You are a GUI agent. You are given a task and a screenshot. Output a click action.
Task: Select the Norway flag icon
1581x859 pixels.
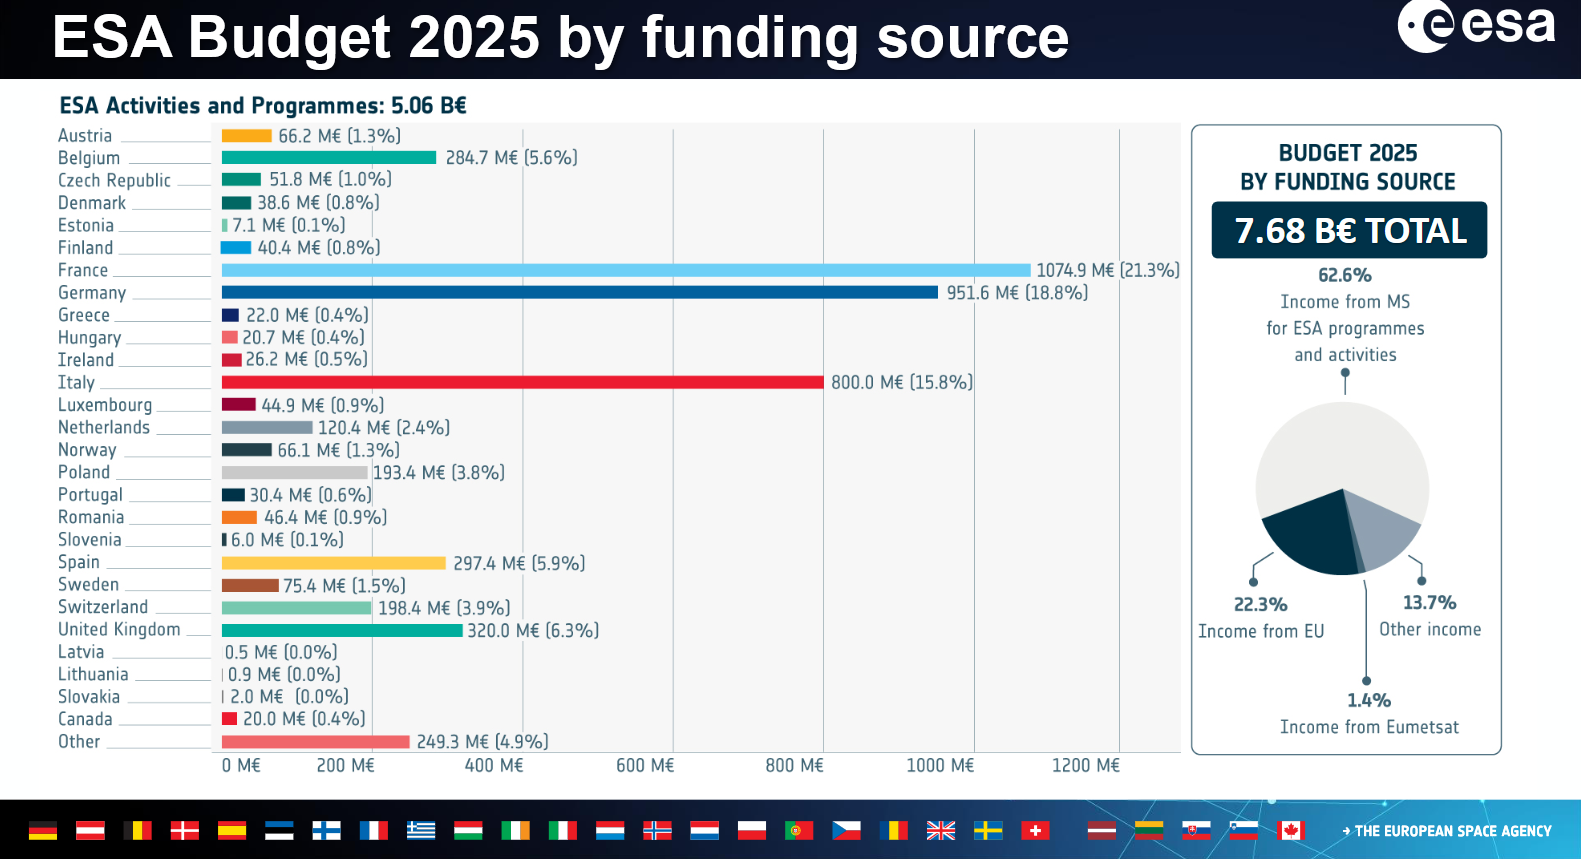pyautogui.click(x=657, y=830)
